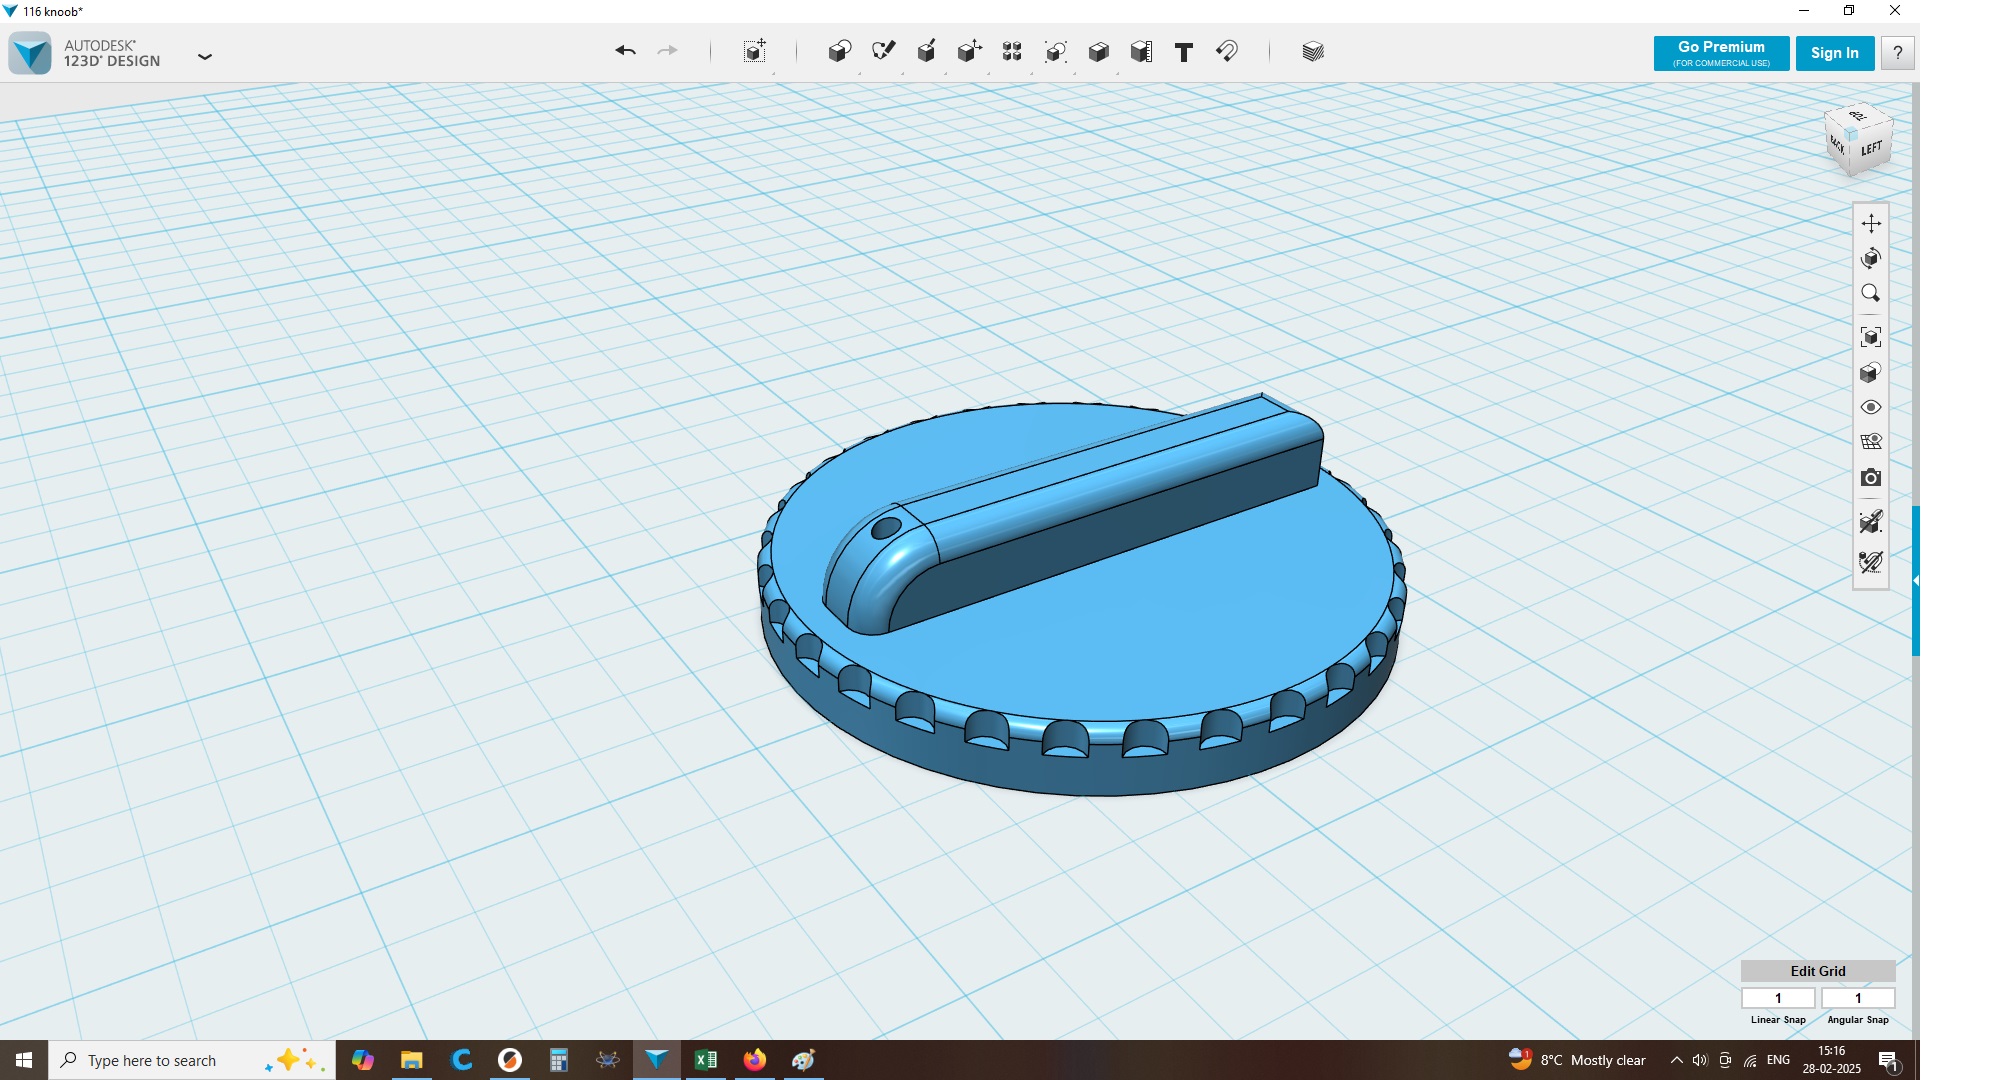This screenshot has width=2000, height=1080.
Task: Activate the Pan navigation tool
Action: pos(1870,223)
